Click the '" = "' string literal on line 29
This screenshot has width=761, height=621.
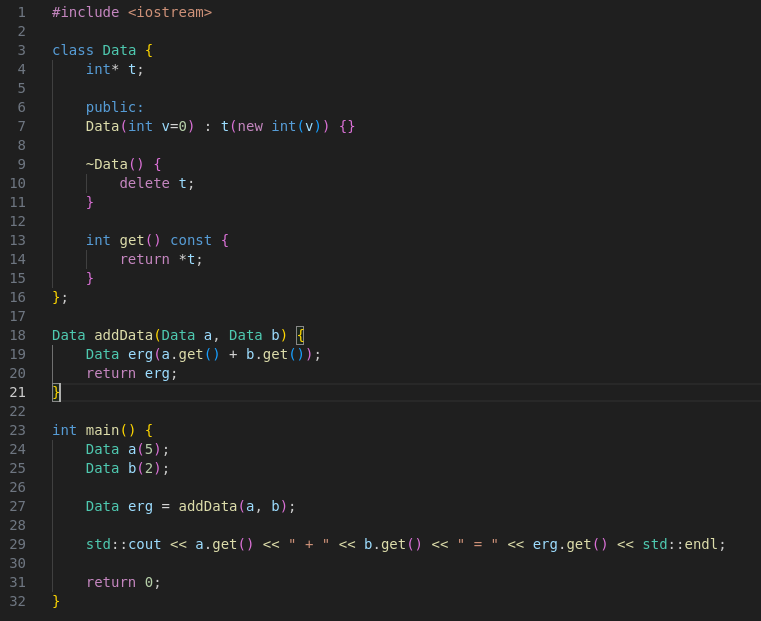click(x=478, y=544)
